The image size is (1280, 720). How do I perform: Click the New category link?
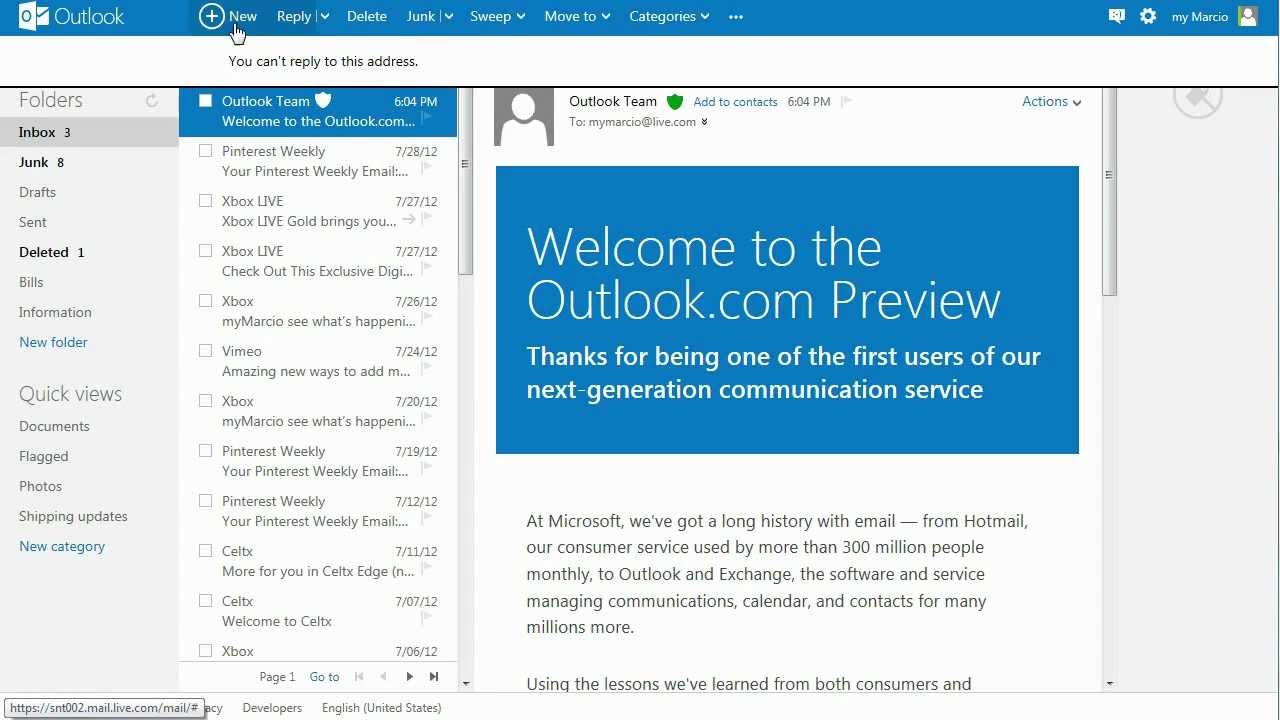62,546
